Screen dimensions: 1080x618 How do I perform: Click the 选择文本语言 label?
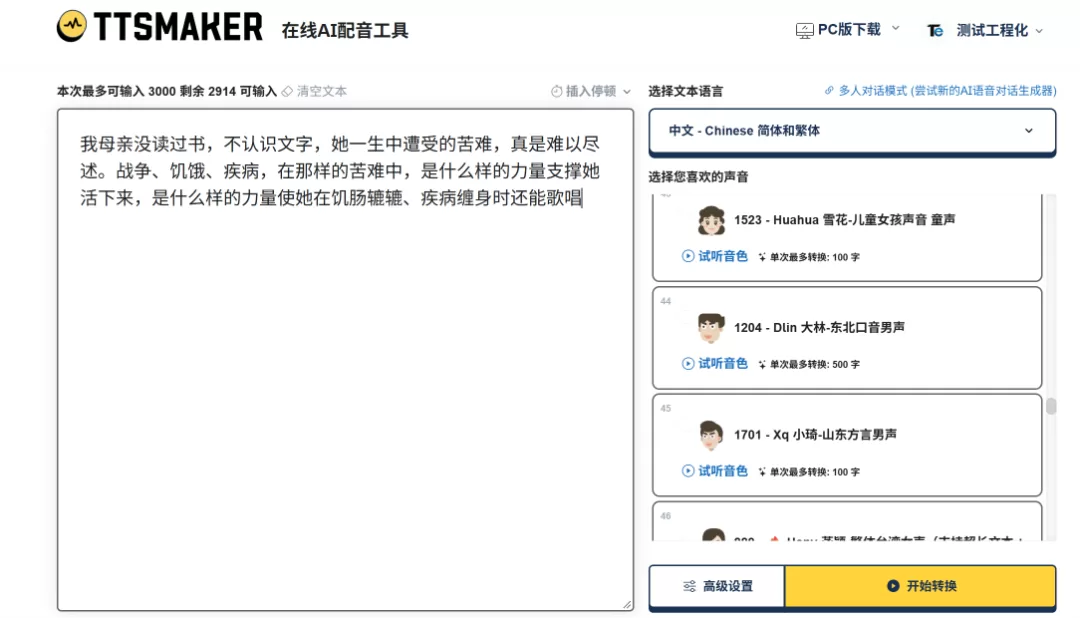pyautogui.click(x=685, y=91)
